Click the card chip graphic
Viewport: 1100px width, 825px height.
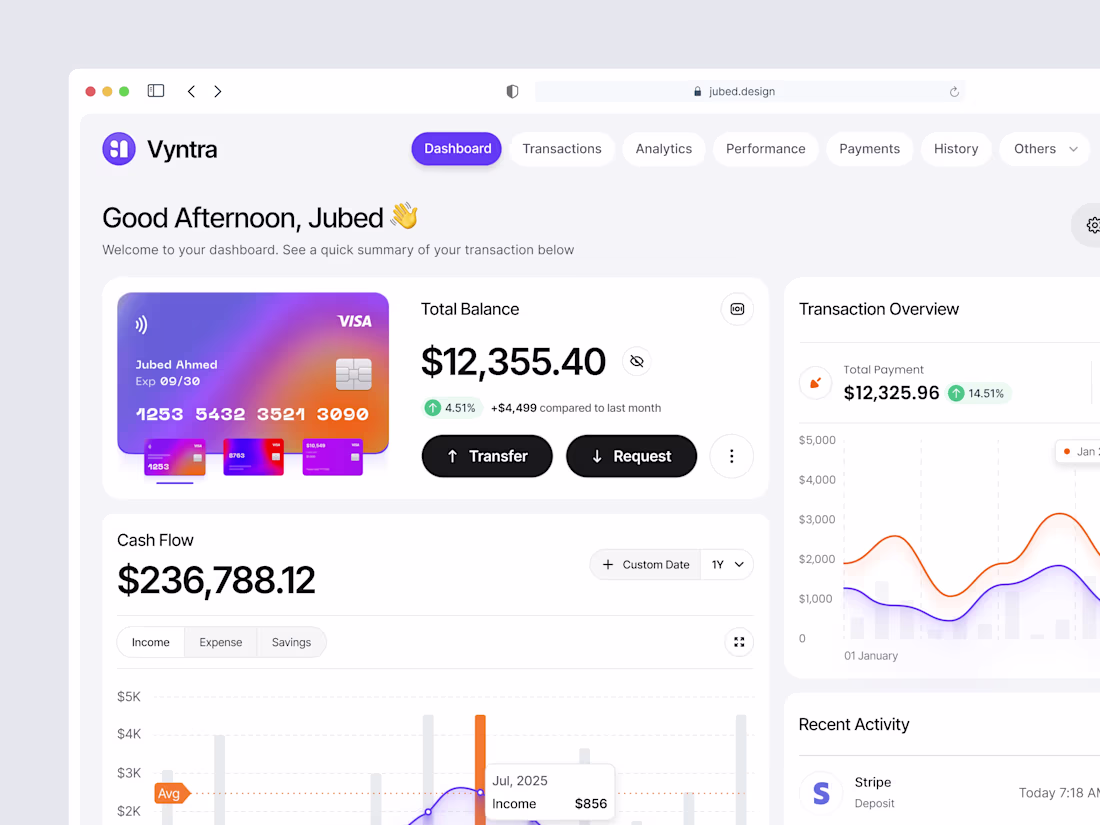[354, 374]
